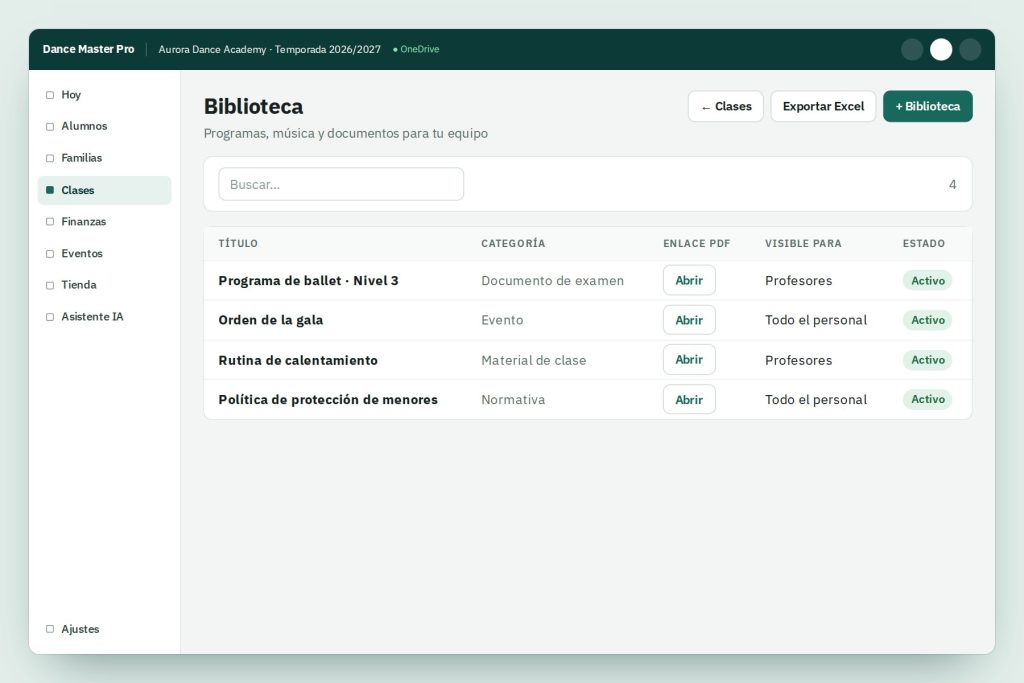
Task: Click Todo el personal in Orden de la gala row
Action: pyautogui.click(x=816, y=320)
